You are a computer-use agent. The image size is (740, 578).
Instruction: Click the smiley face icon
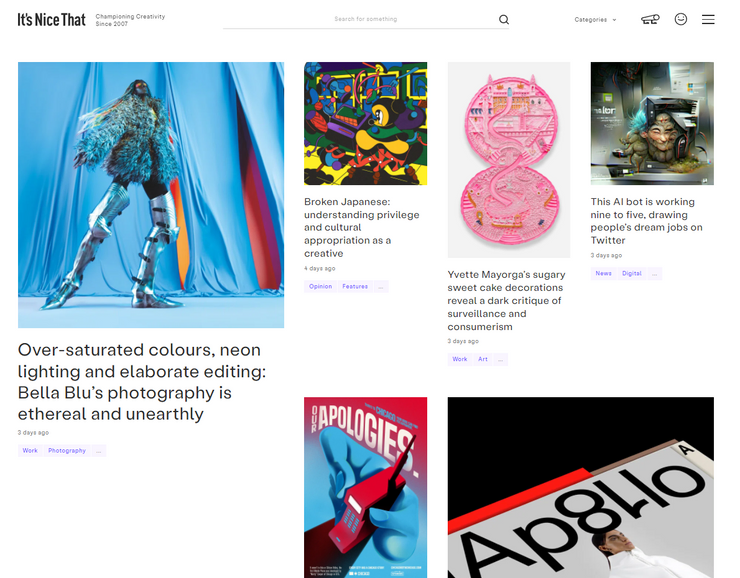[x=681, y=19]
